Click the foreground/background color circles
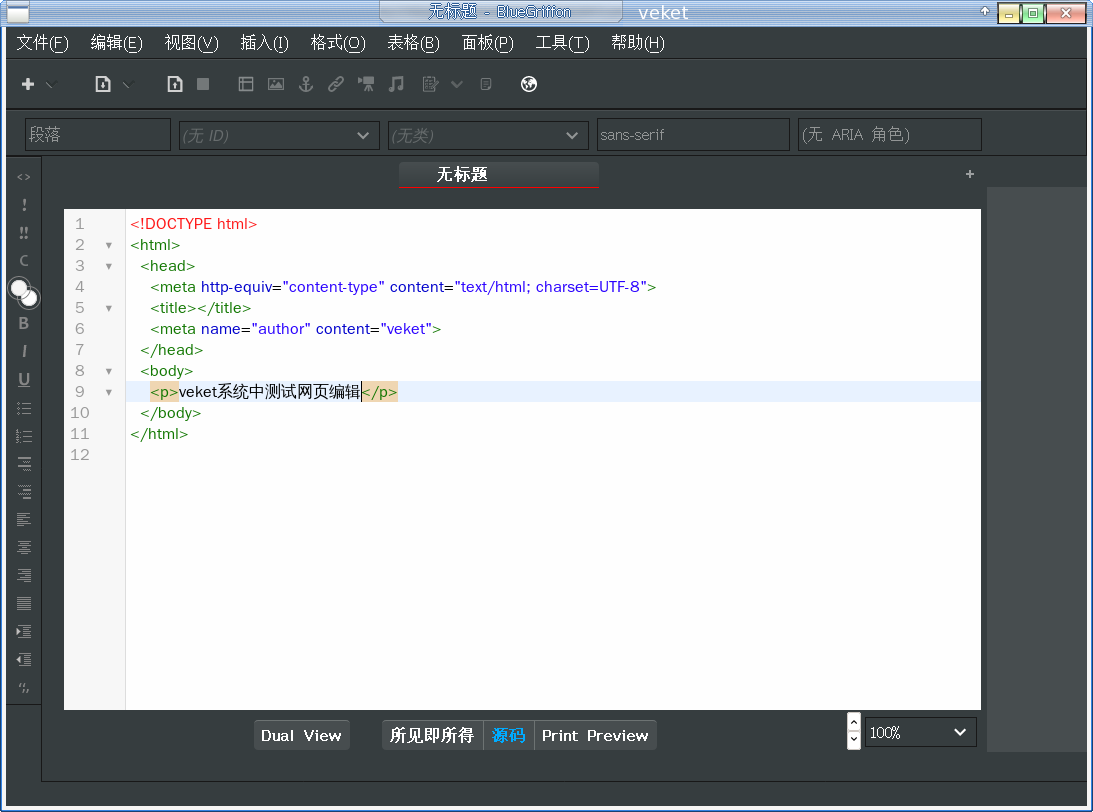Viewport: 1093px width, 812px height. click(24, 293)
